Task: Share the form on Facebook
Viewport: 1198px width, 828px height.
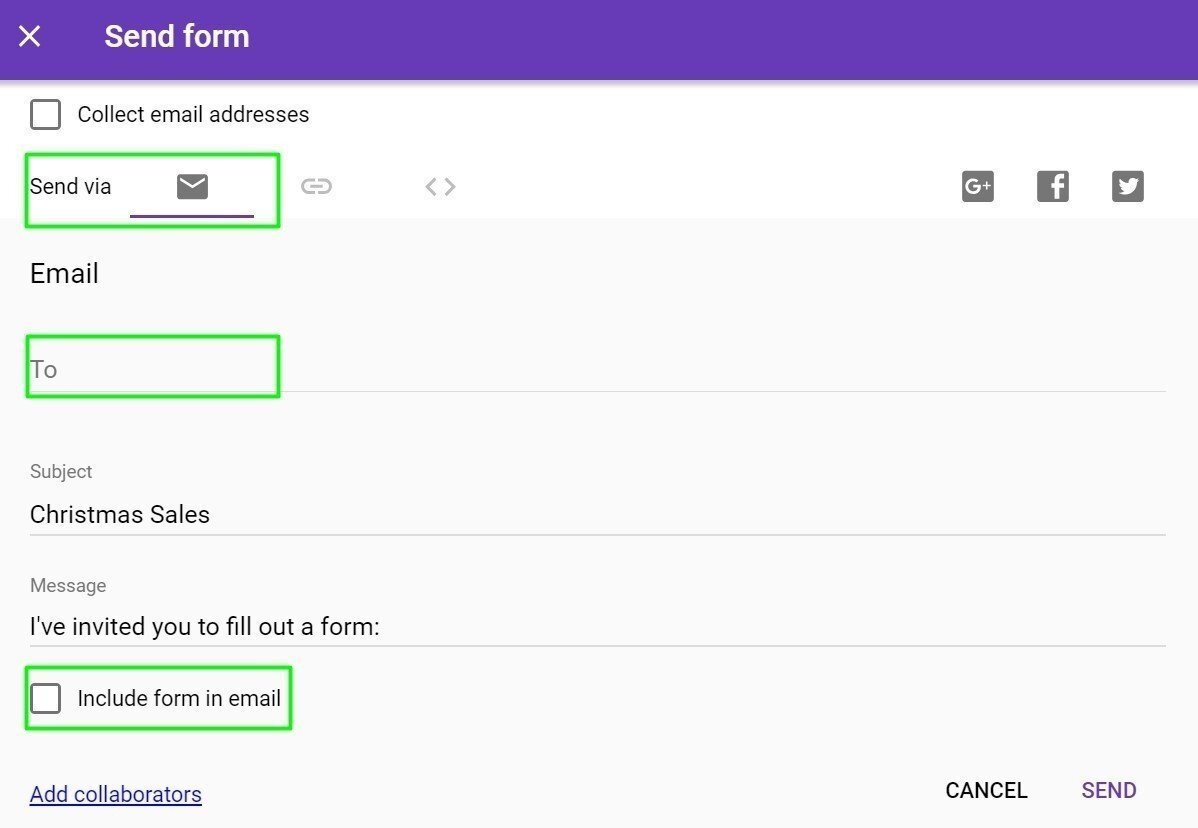Action: point(1052,186)
